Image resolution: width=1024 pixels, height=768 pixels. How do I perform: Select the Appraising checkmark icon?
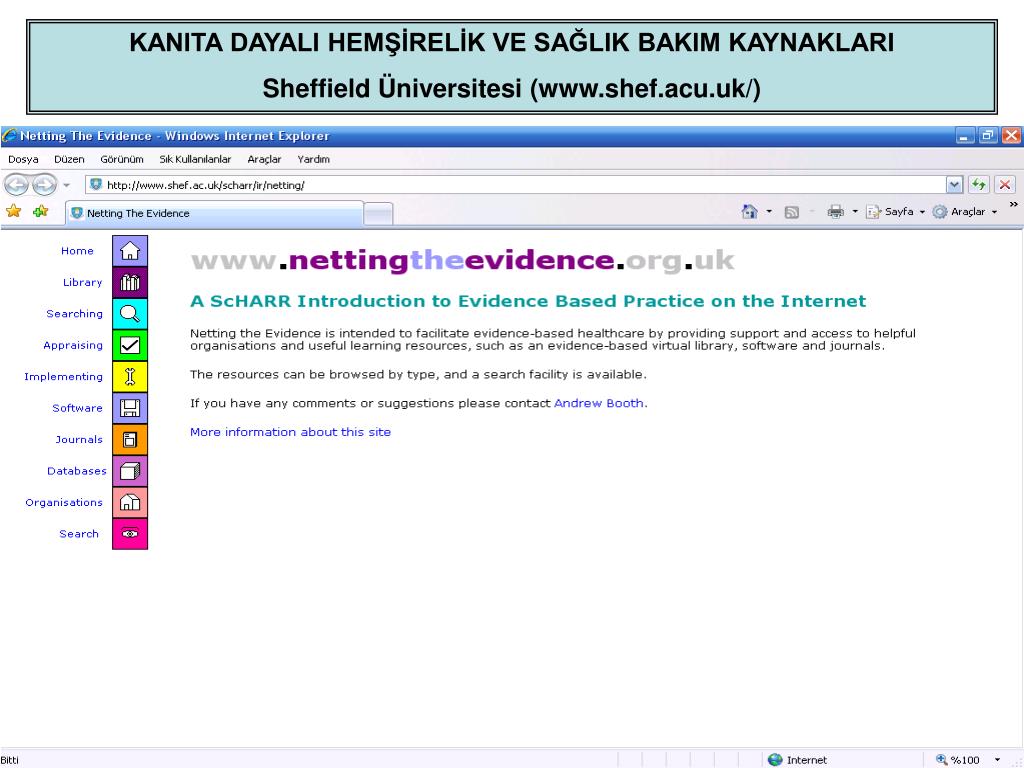pos(130,345)
